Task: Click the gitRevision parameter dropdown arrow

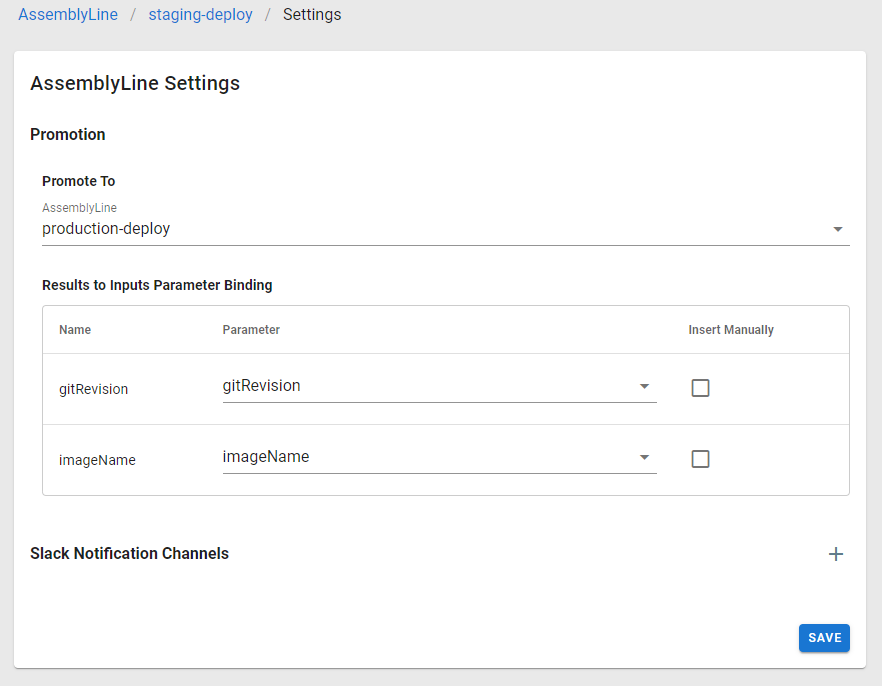Action: (644, 386)
